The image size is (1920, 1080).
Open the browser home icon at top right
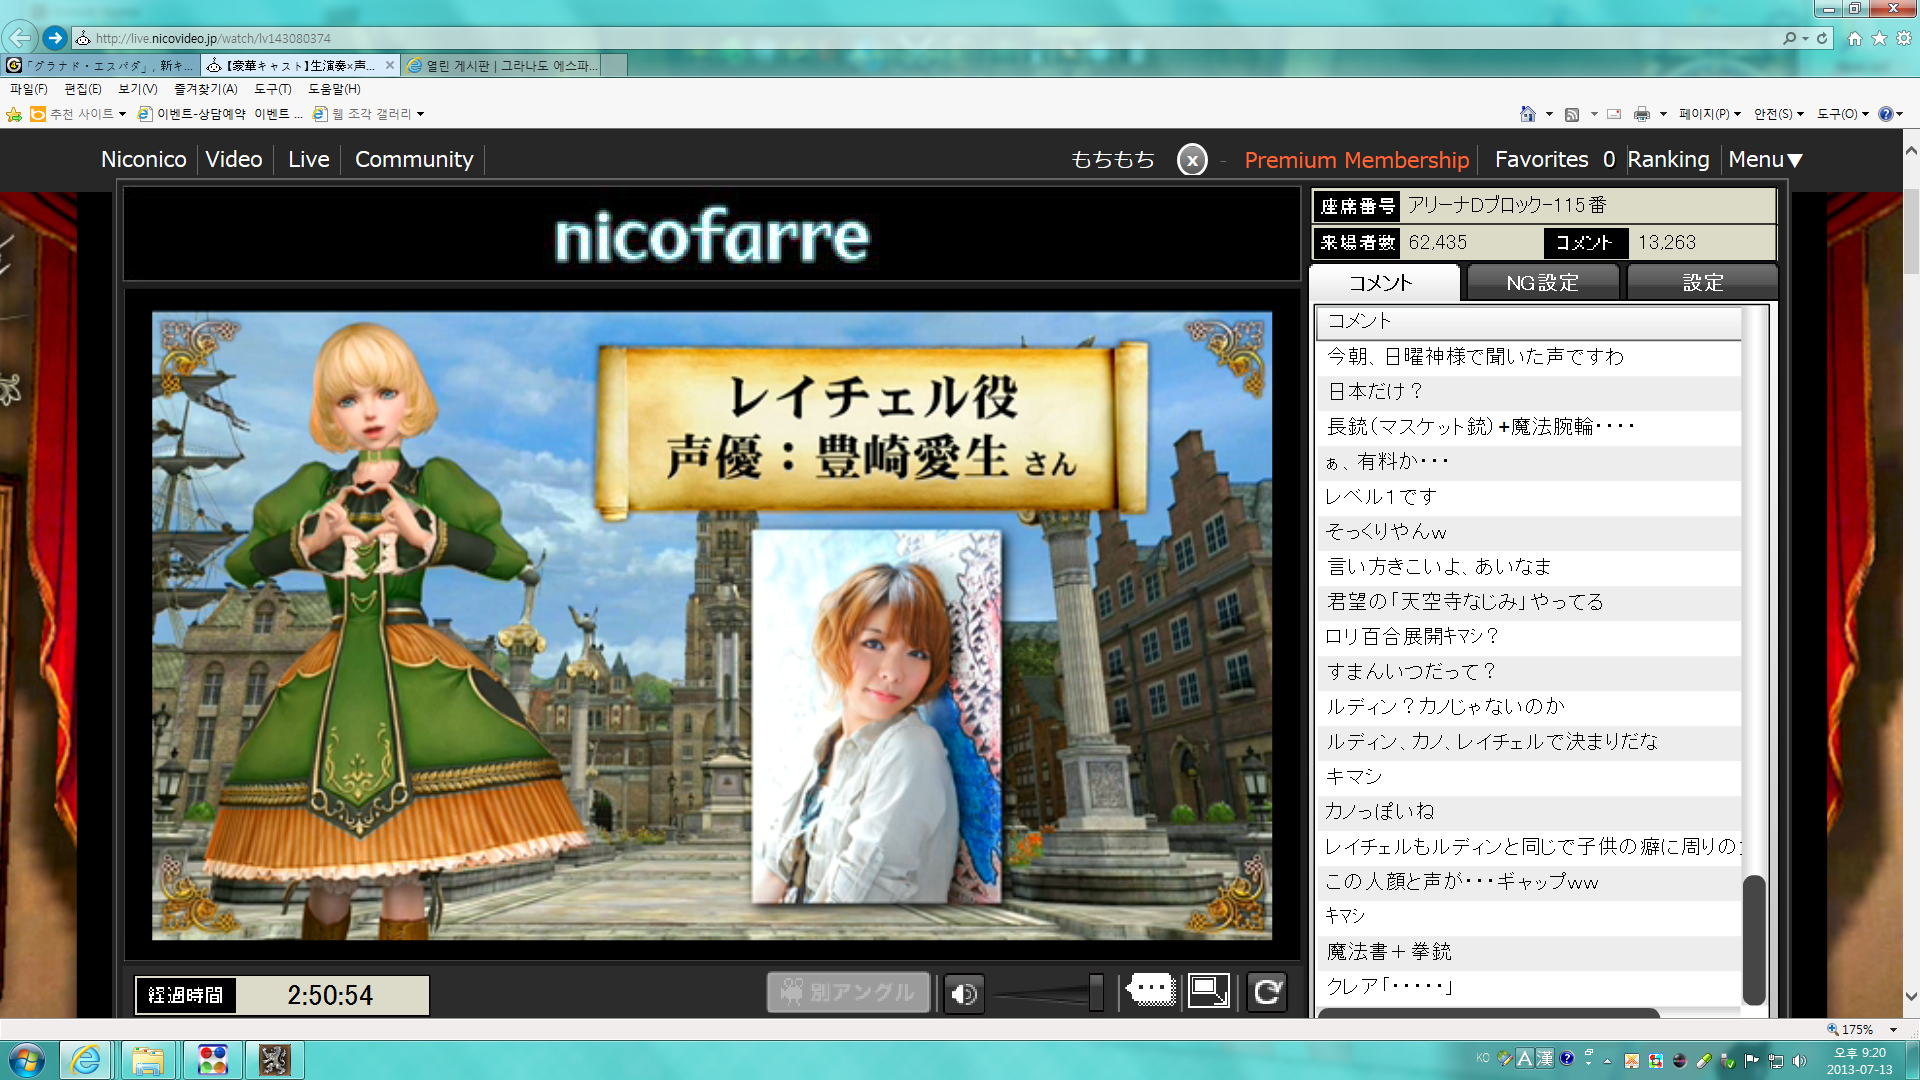pos(1855,38)
